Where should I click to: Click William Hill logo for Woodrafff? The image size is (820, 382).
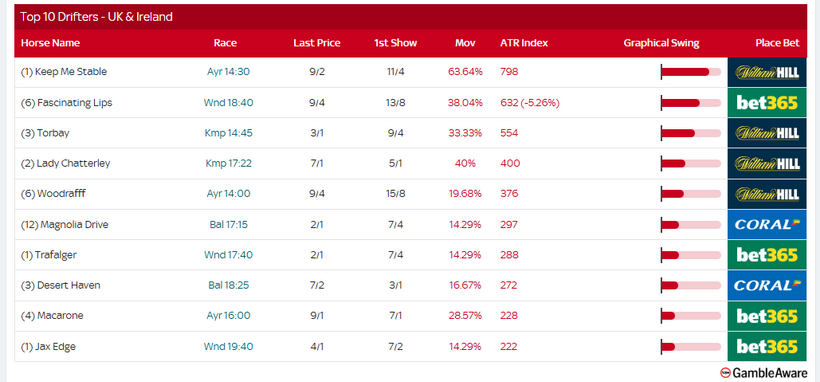tap(767, 194)
